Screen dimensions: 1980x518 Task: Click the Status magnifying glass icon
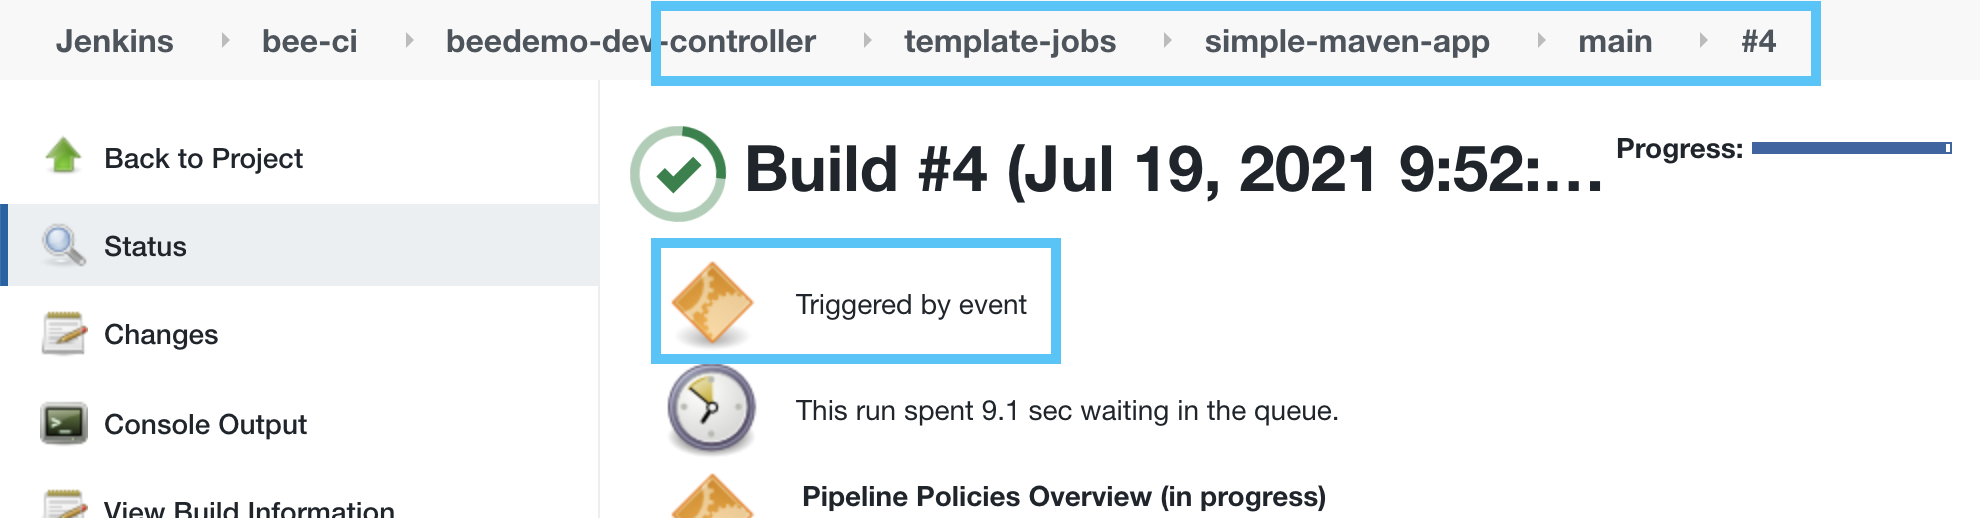point(64,245)
